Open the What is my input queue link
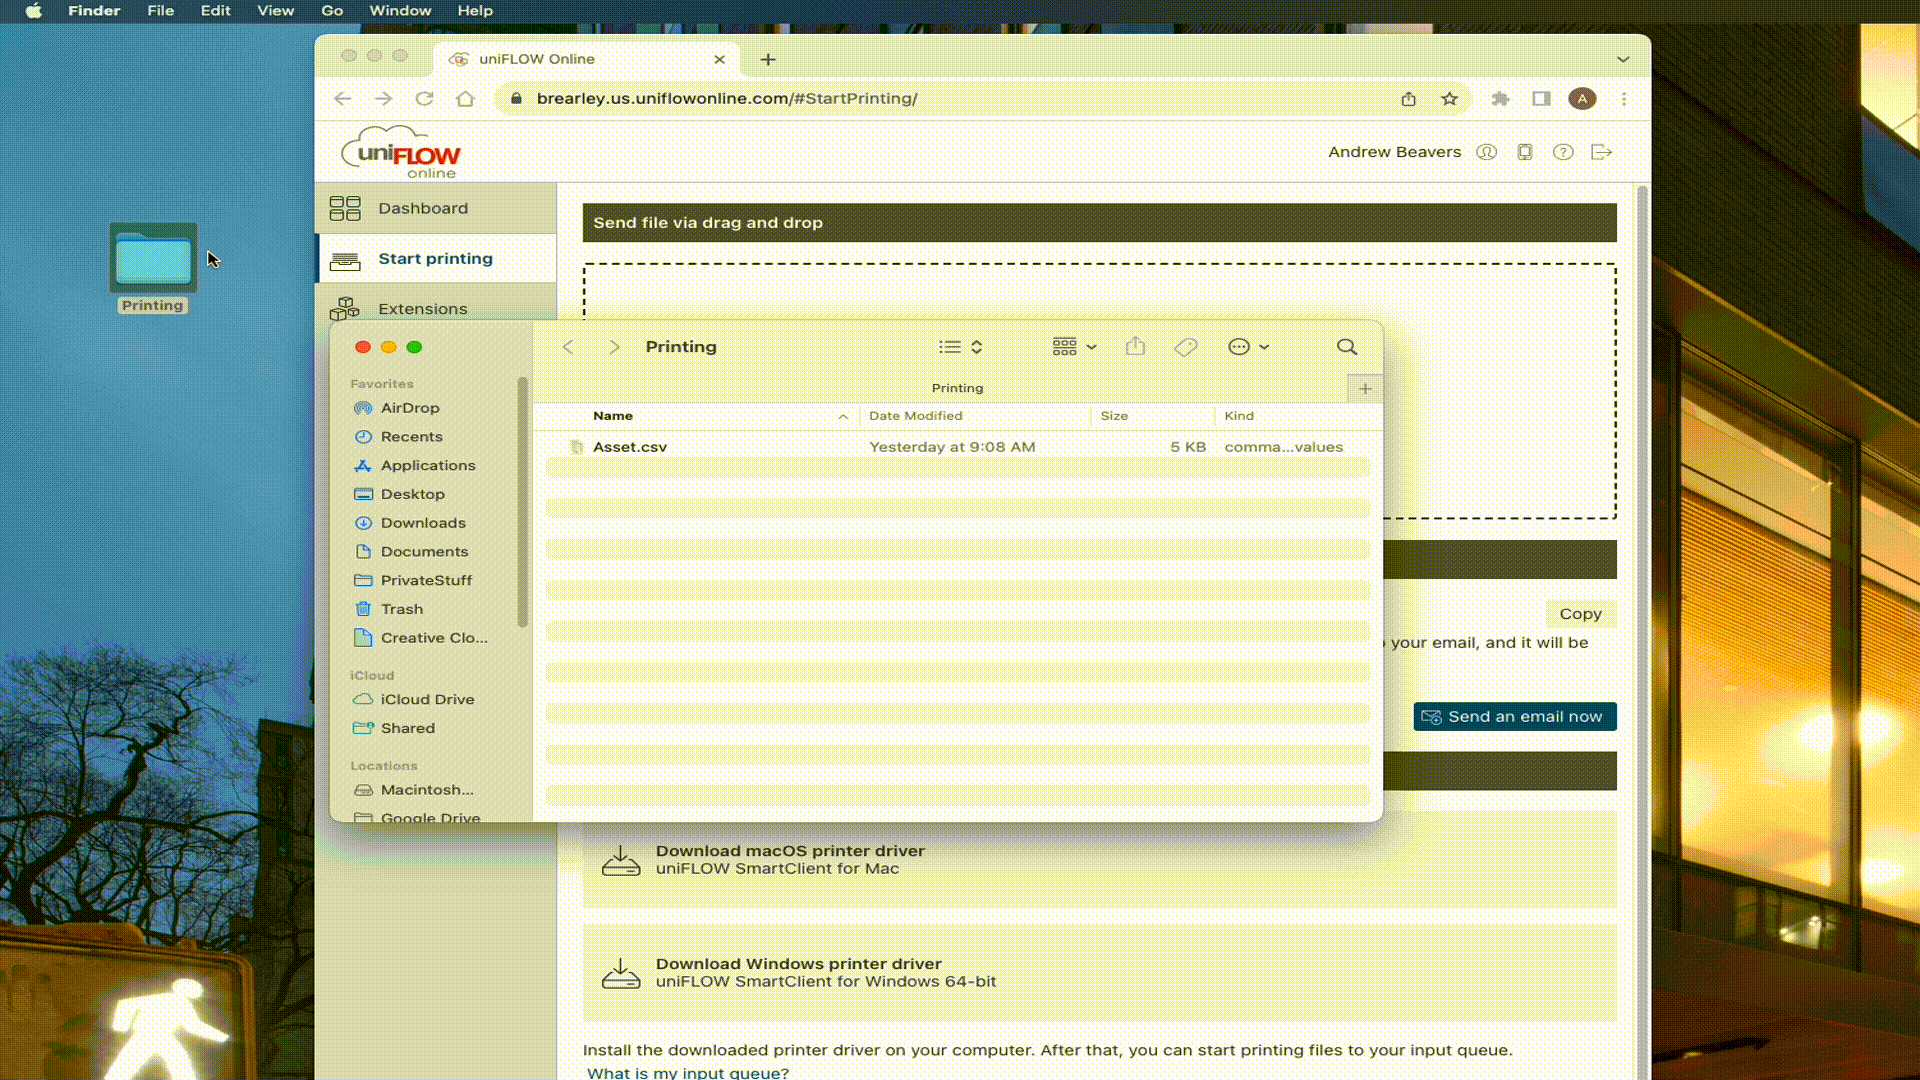 coord(688,1072)
